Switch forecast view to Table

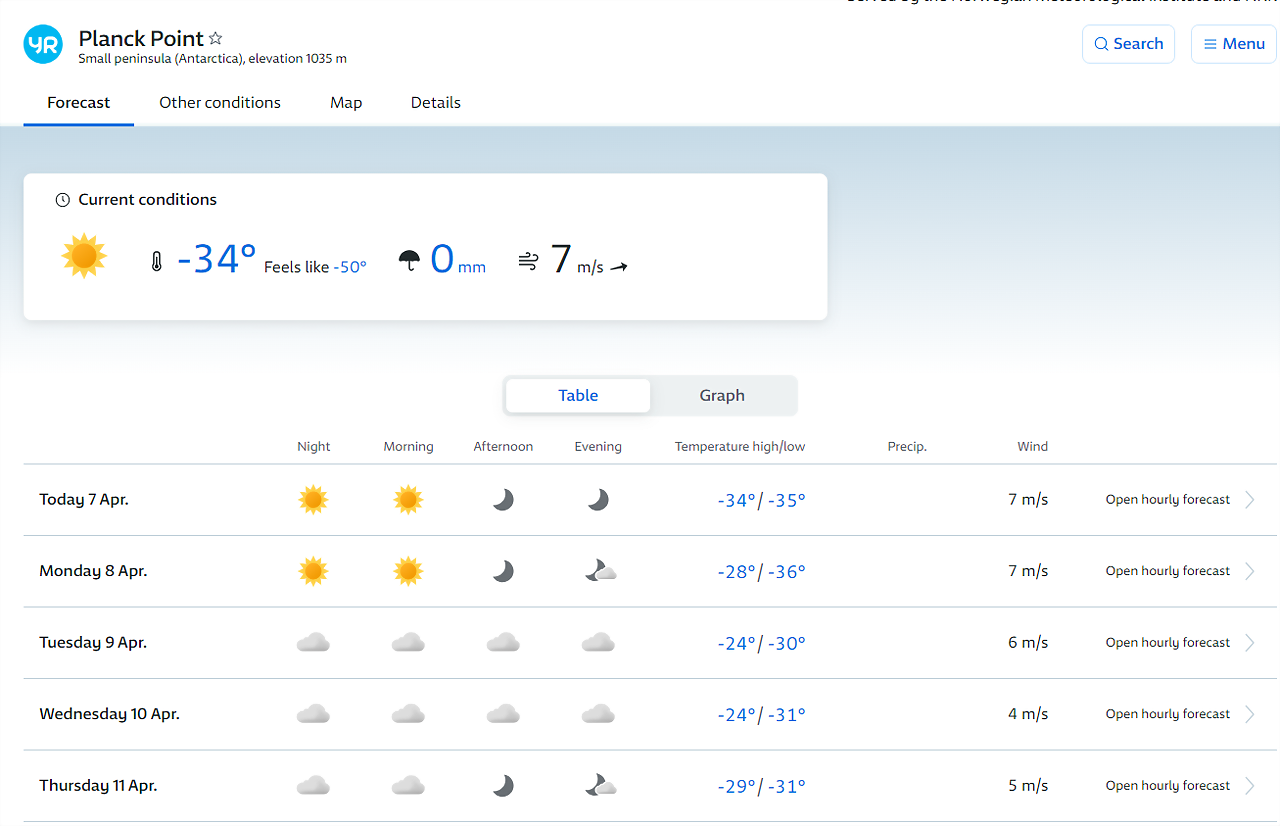point(578,395)
